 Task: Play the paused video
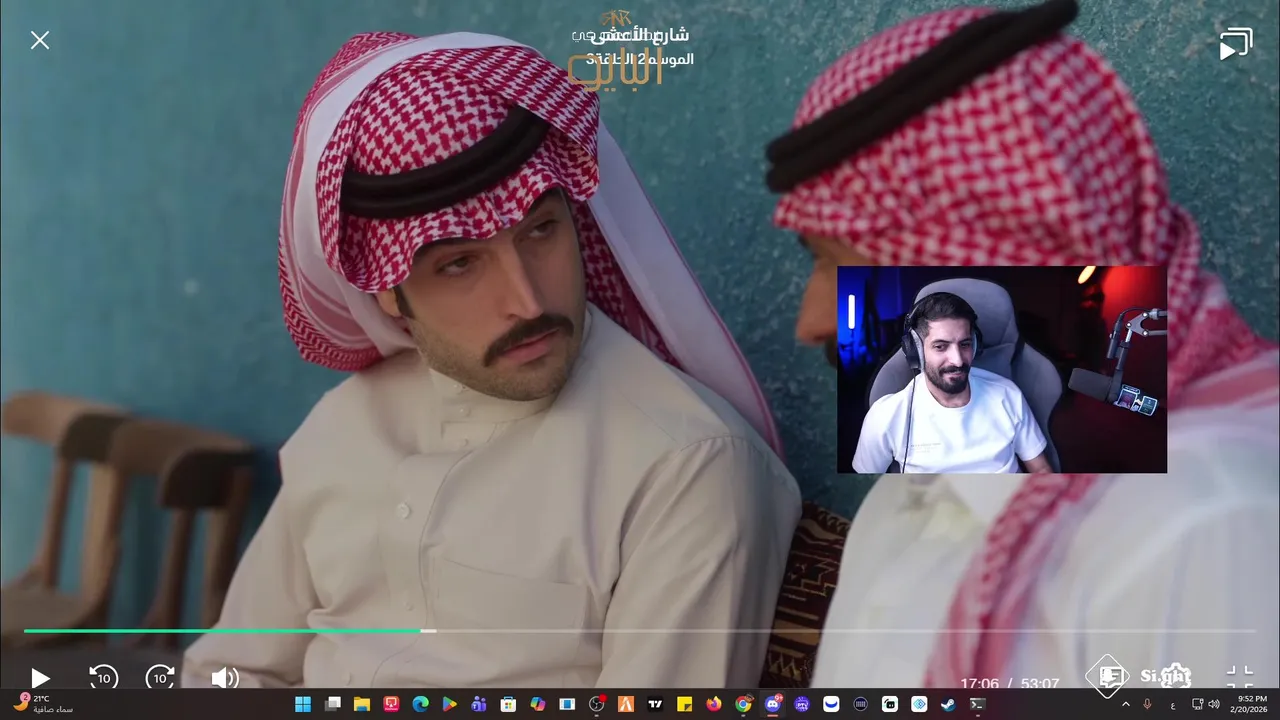click(40, 678)
